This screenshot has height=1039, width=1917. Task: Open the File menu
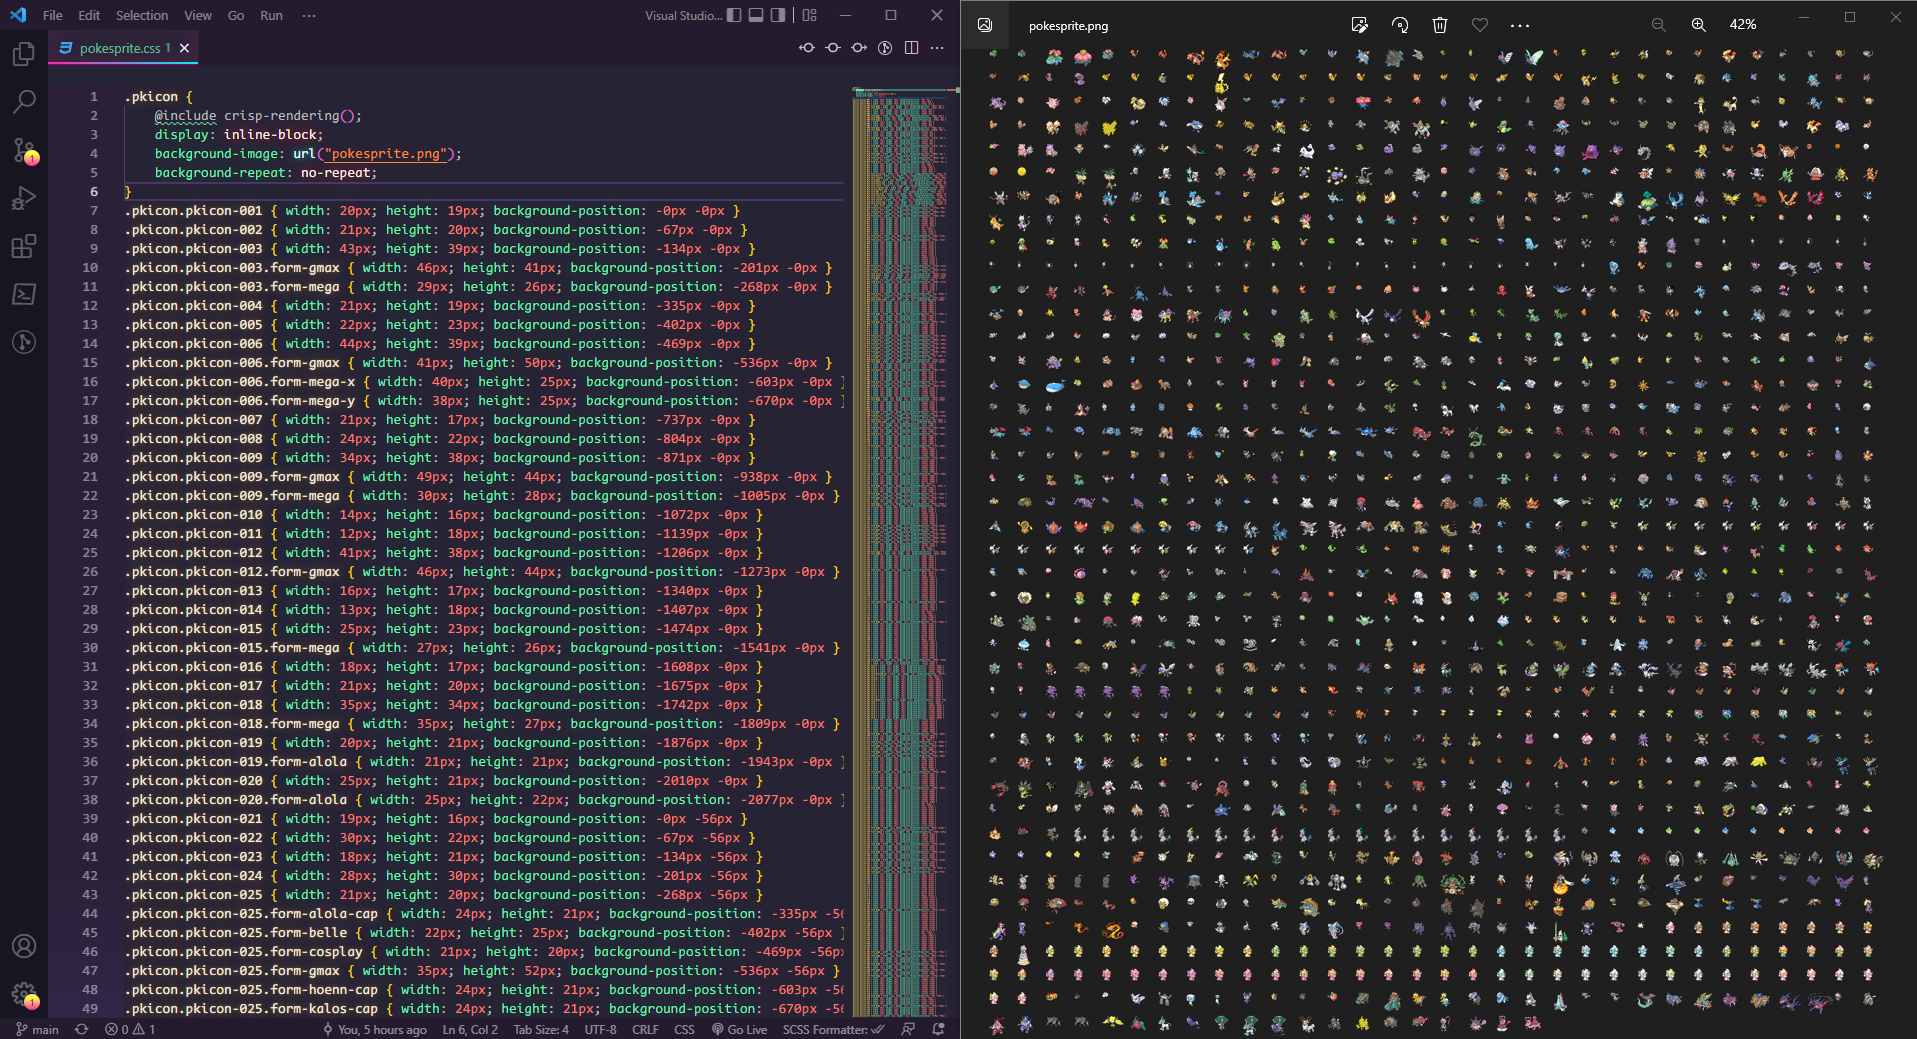(53, 15)
